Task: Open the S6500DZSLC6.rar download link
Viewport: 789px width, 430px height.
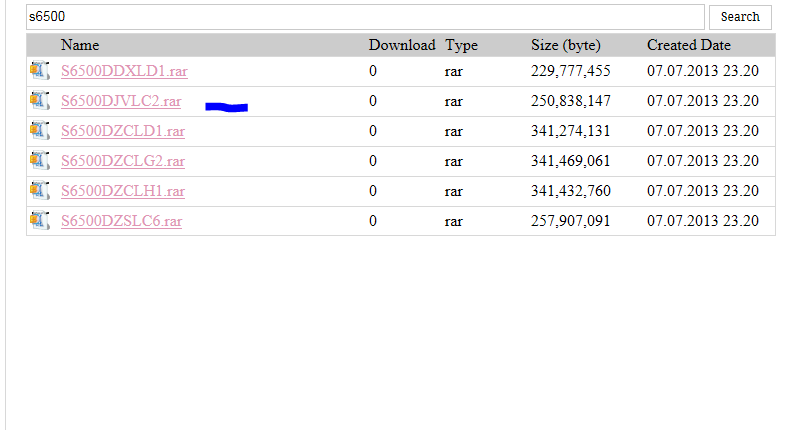Action: [x=121, y=221]
